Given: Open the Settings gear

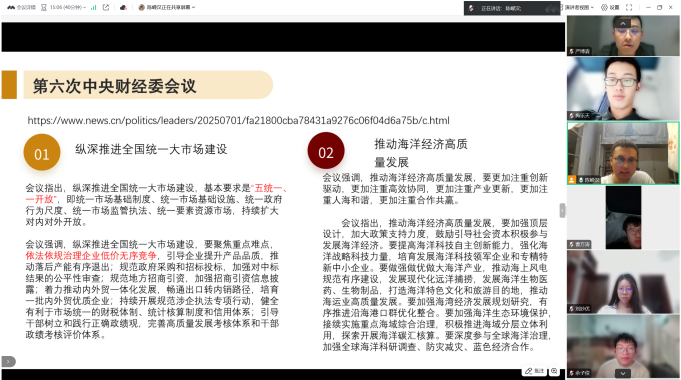Looking at the screenshot, I should coord(610,7).
